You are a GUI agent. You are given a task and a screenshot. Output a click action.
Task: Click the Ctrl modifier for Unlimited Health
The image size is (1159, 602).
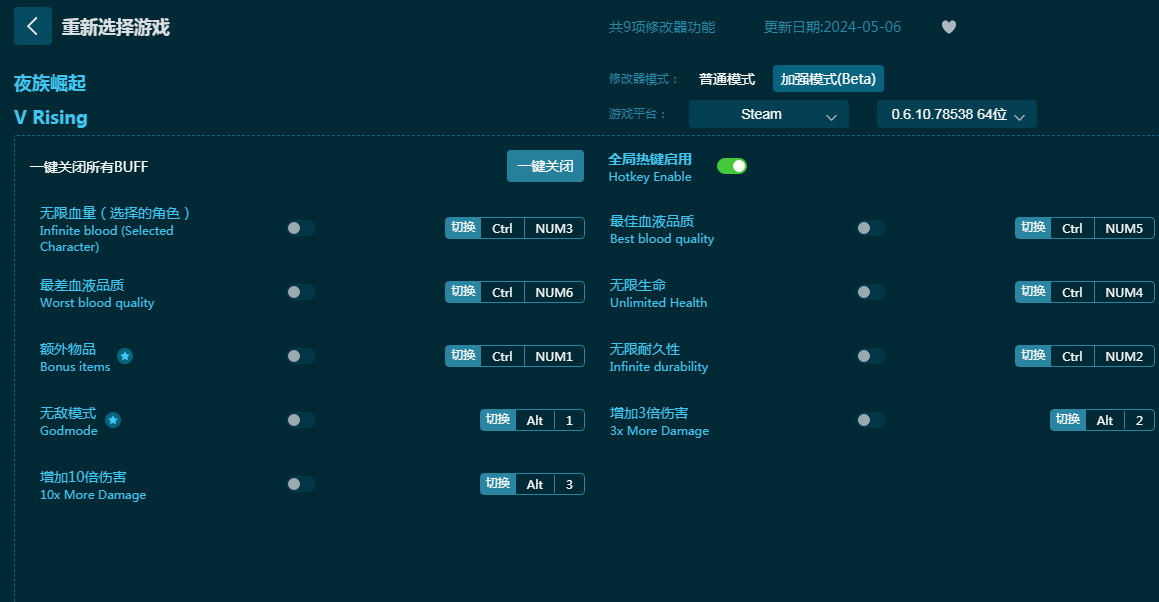pyautogui.click(x=1073, y=292)
